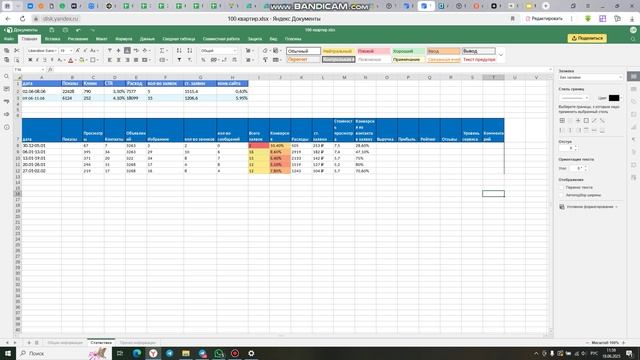Toggle the Автоподбор ширины checkbox
The width and height of the screenshot is (640, 360).
(x=562, y=195)
